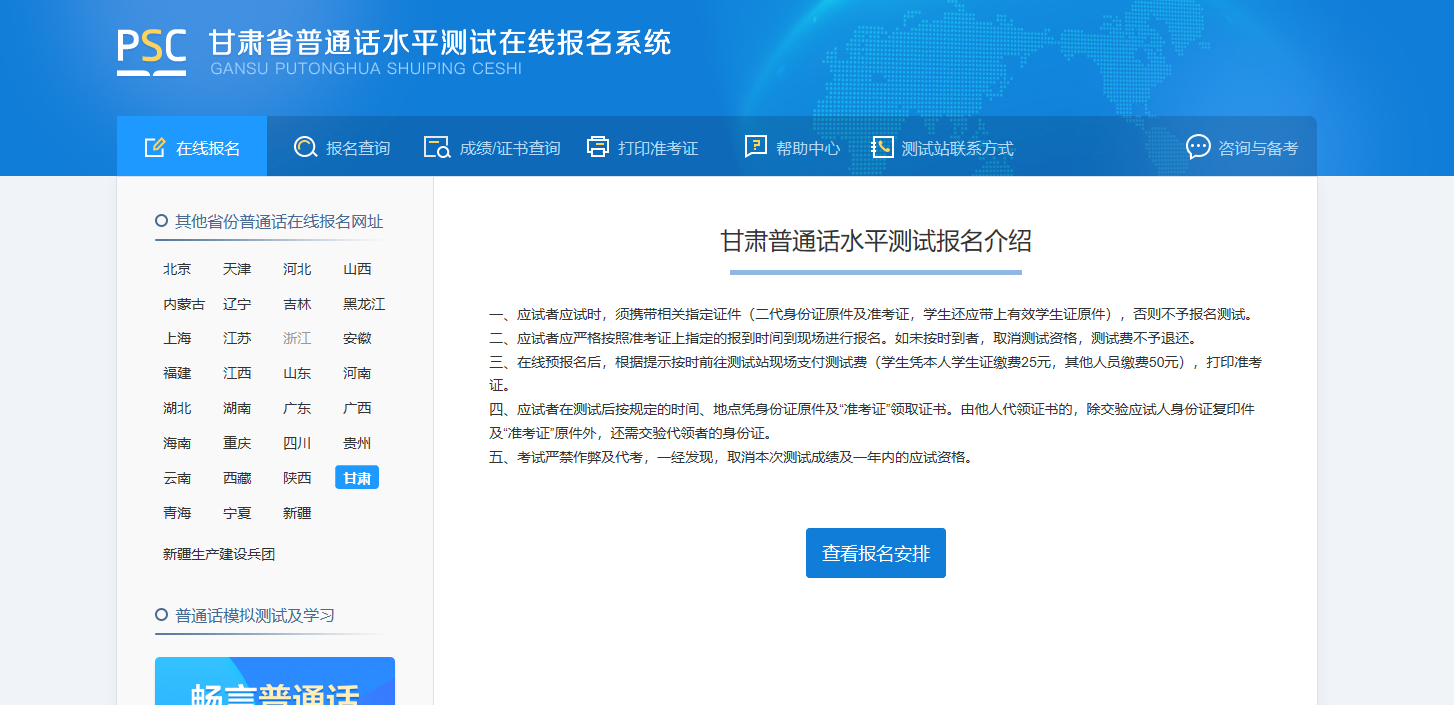
Task: Open the 内蒙古 registration site link
Action: 184,304
